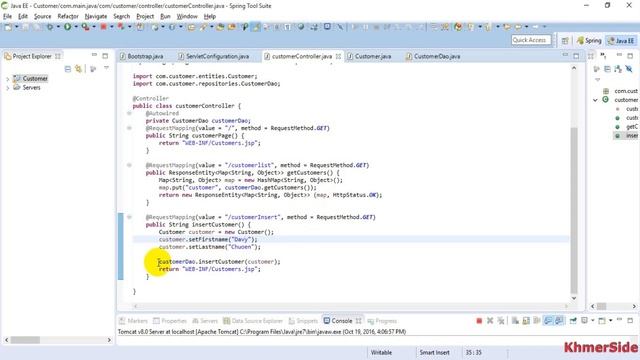Fold the customerPage method in editor gutter
The height and width of the screenshot is (360, 640).
point(129,128)
